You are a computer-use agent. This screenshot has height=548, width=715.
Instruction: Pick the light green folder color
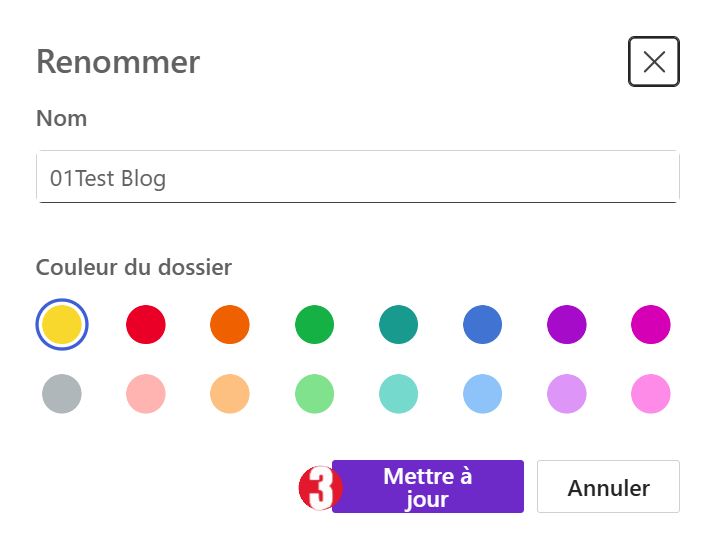pos(314,394)
